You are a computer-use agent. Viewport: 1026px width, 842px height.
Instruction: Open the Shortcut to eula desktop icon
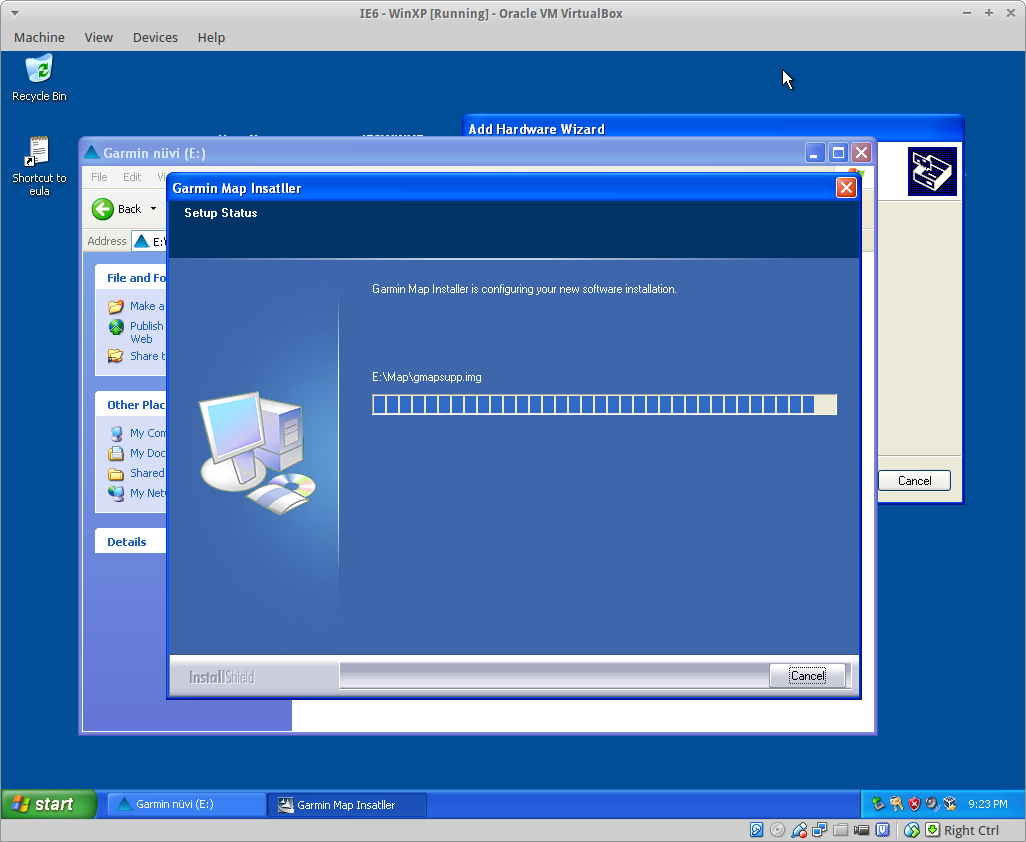[x=39, y=154]
